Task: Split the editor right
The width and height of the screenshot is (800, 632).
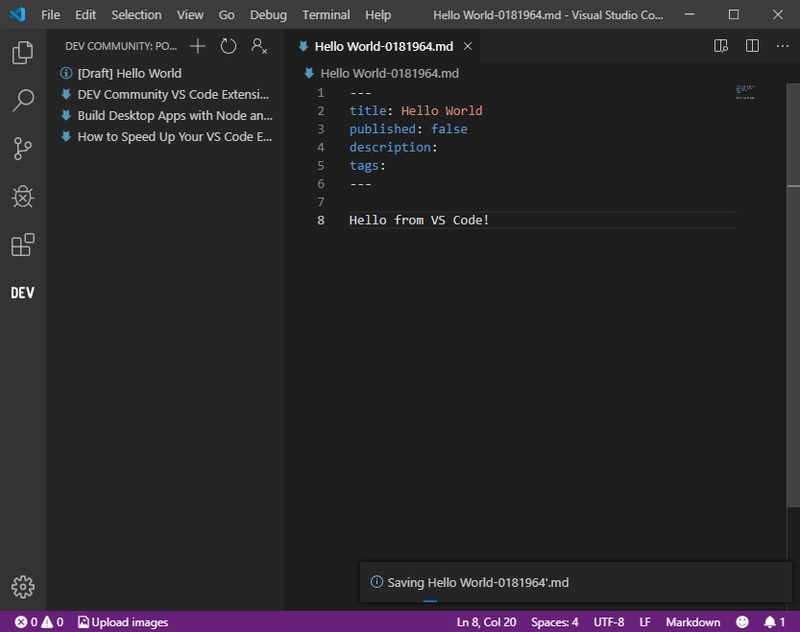Action: click(752, 46)
